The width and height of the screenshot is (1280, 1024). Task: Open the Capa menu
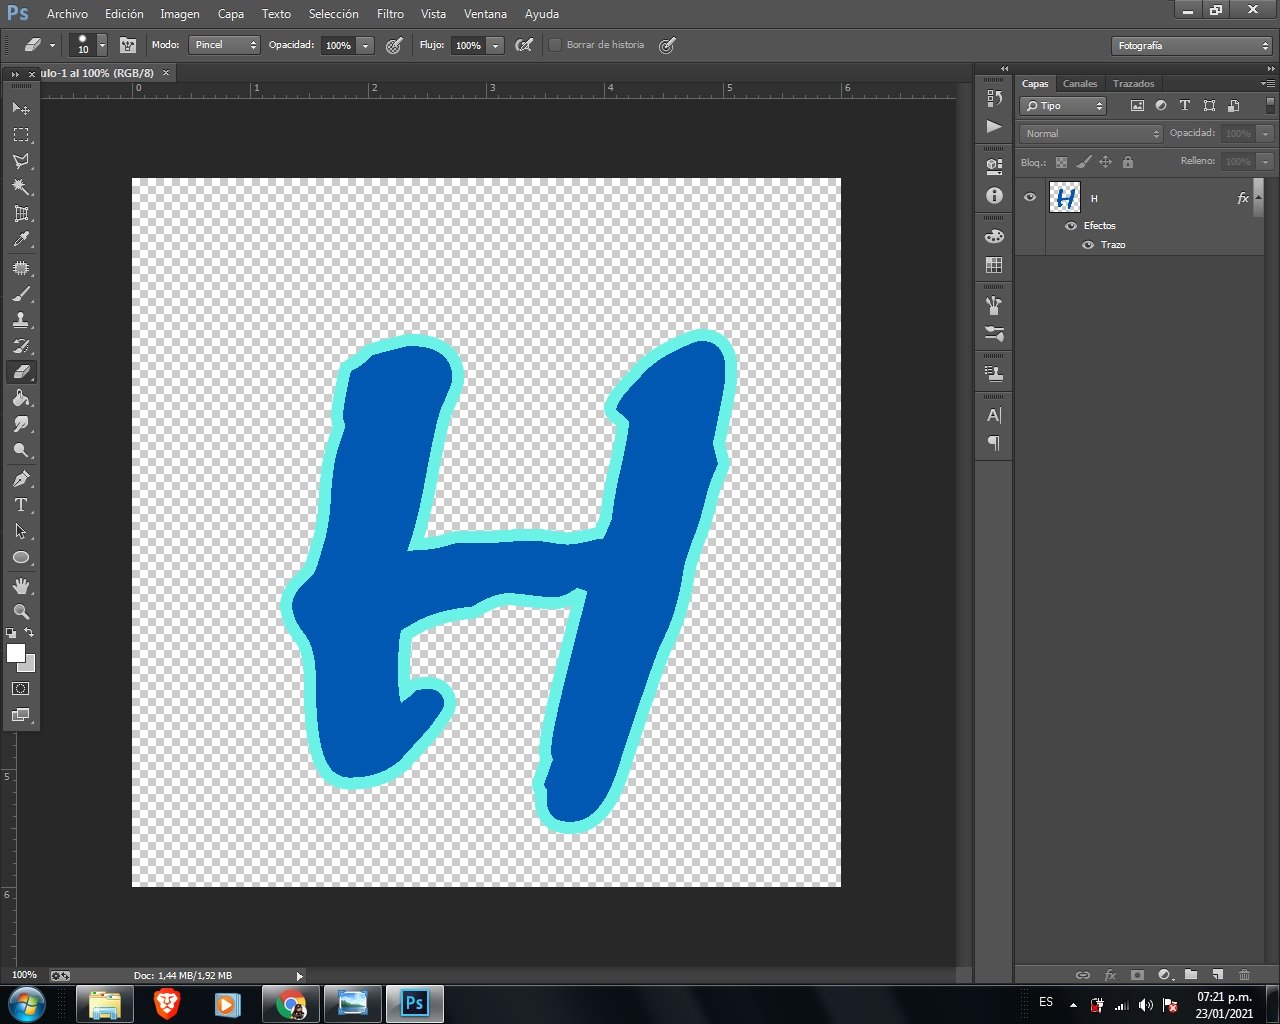tap(231, 14)
